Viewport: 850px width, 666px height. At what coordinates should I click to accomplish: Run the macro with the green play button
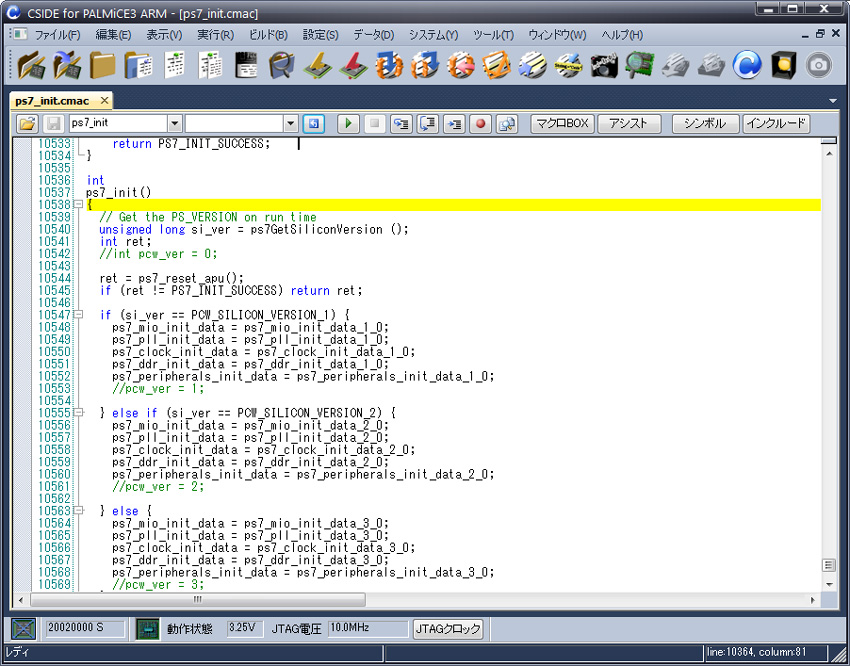(348, 124)
